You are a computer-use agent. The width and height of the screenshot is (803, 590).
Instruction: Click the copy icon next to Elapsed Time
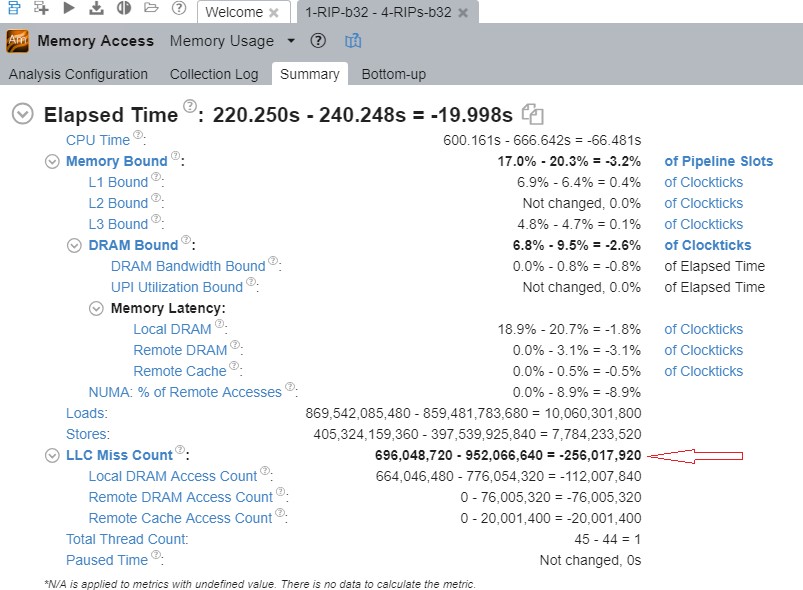coord(533,114)
